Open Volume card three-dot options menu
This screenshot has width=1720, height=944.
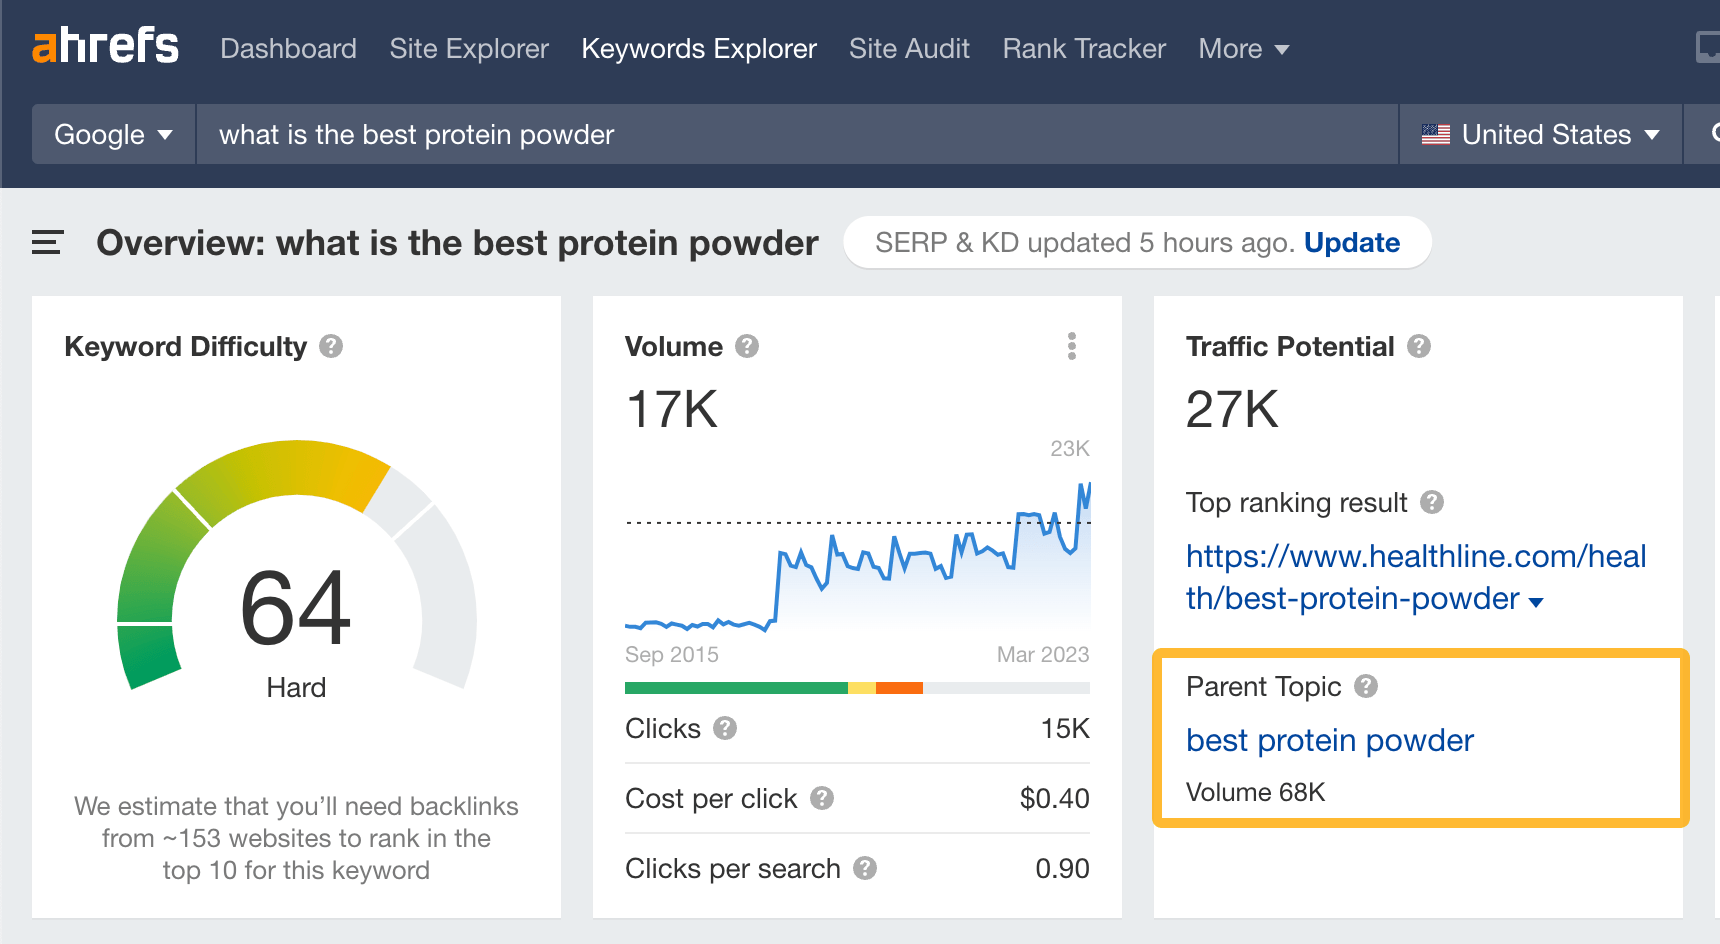coord(1071,346)
